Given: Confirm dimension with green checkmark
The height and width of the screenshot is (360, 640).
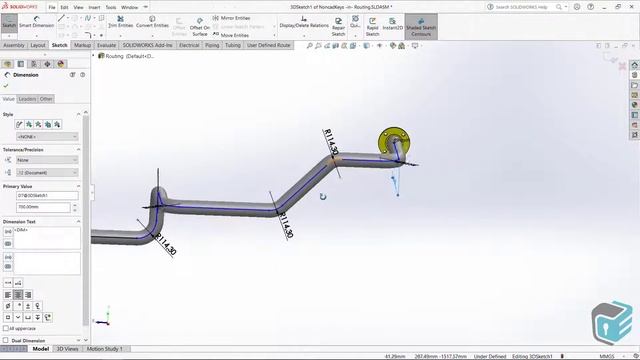Looking at the screenshot, I should click(x=6, y=86).
